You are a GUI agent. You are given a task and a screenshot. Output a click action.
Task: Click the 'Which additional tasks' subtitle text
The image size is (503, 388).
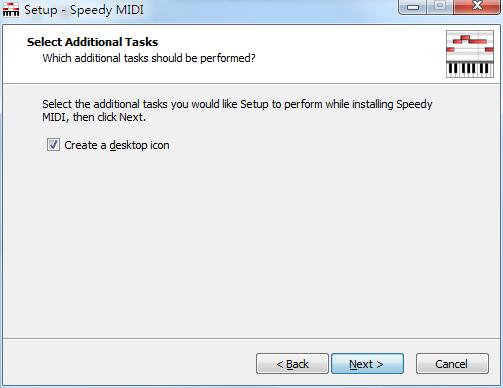point(149,58)
